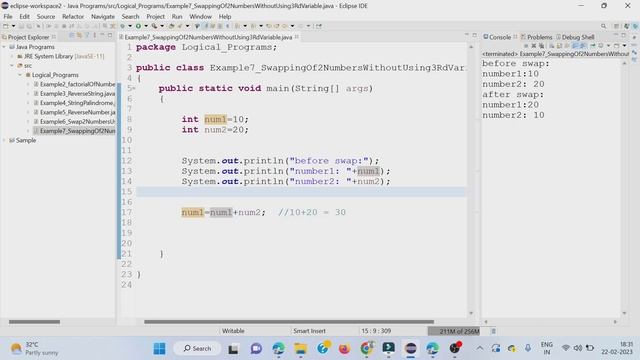
Task: Click the taskbar Search box
Action: [197, 349]
